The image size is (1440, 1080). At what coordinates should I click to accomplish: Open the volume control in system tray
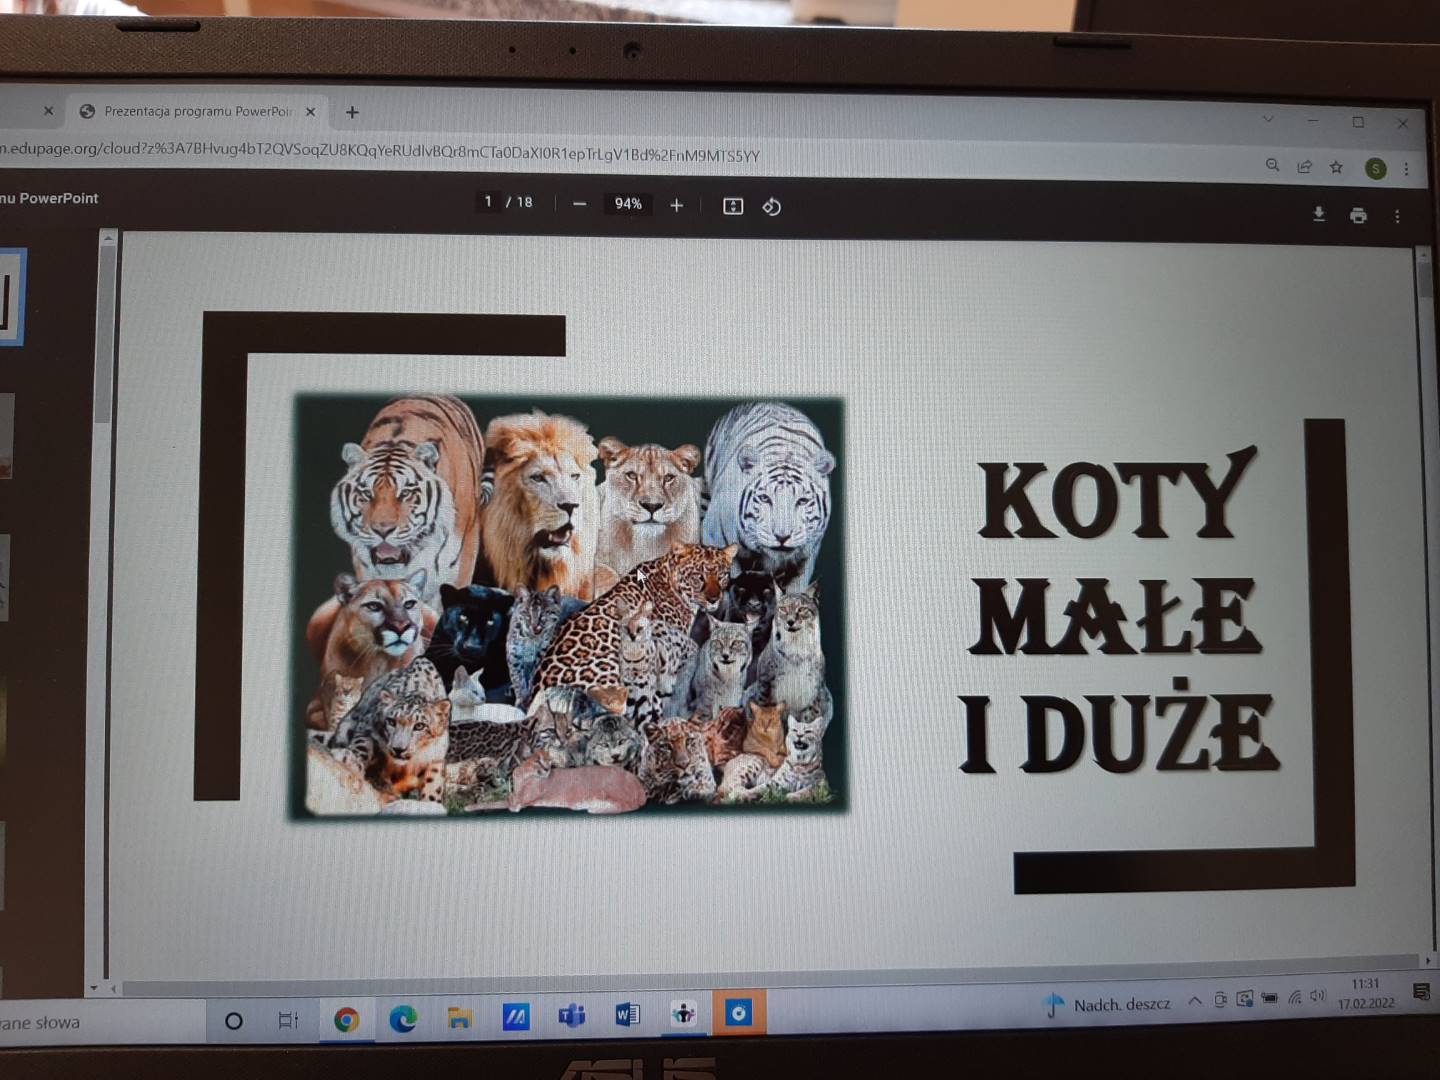click(1318, 996)
